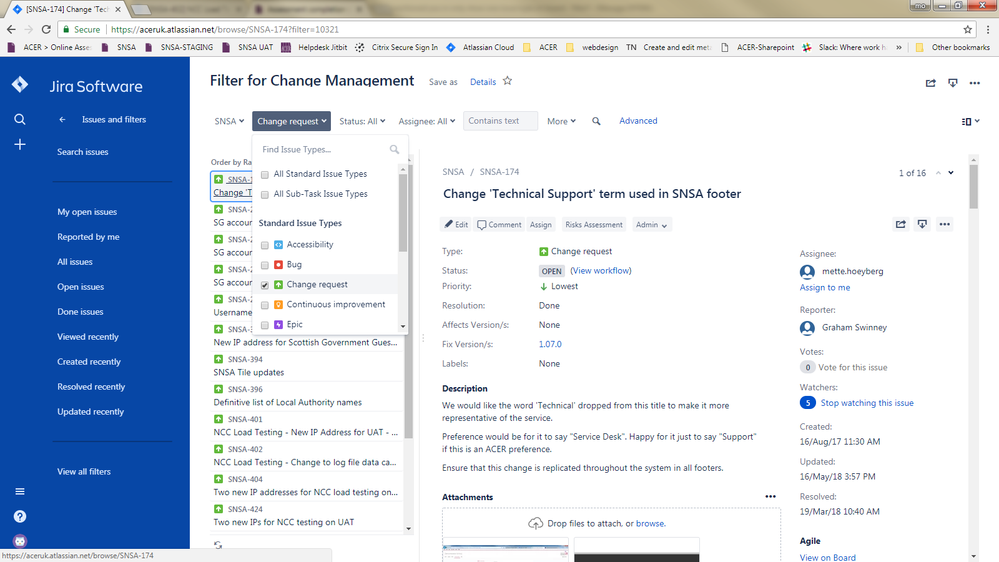Reload the page in the browser

click(x=46, y=29)
